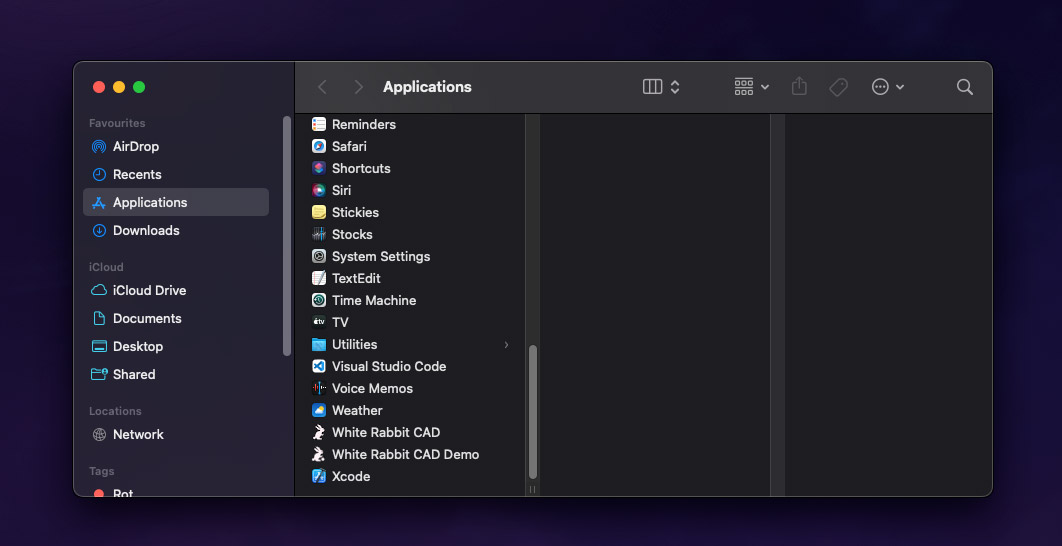1062x546 pixels.
Task: Select the Time Machine name text
Action: click(x=374, y=300)
